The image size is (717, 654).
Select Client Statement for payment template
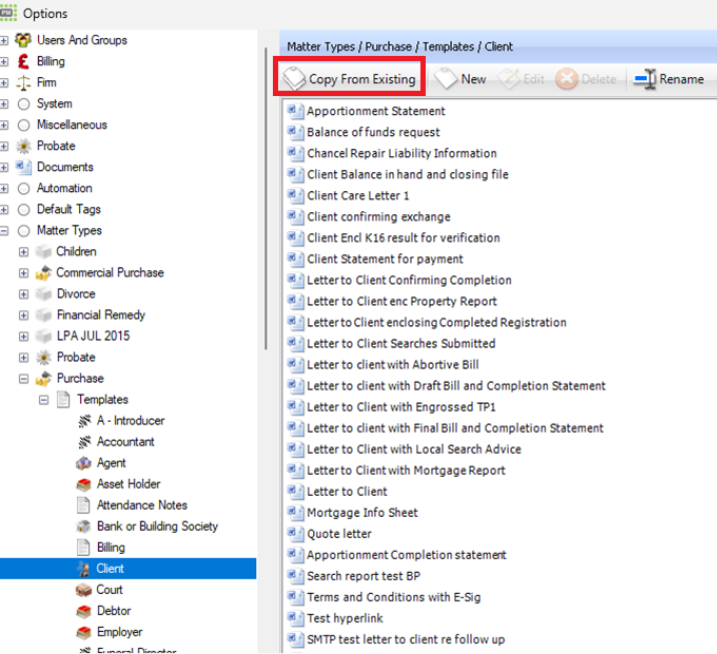(x=385, y=259)
